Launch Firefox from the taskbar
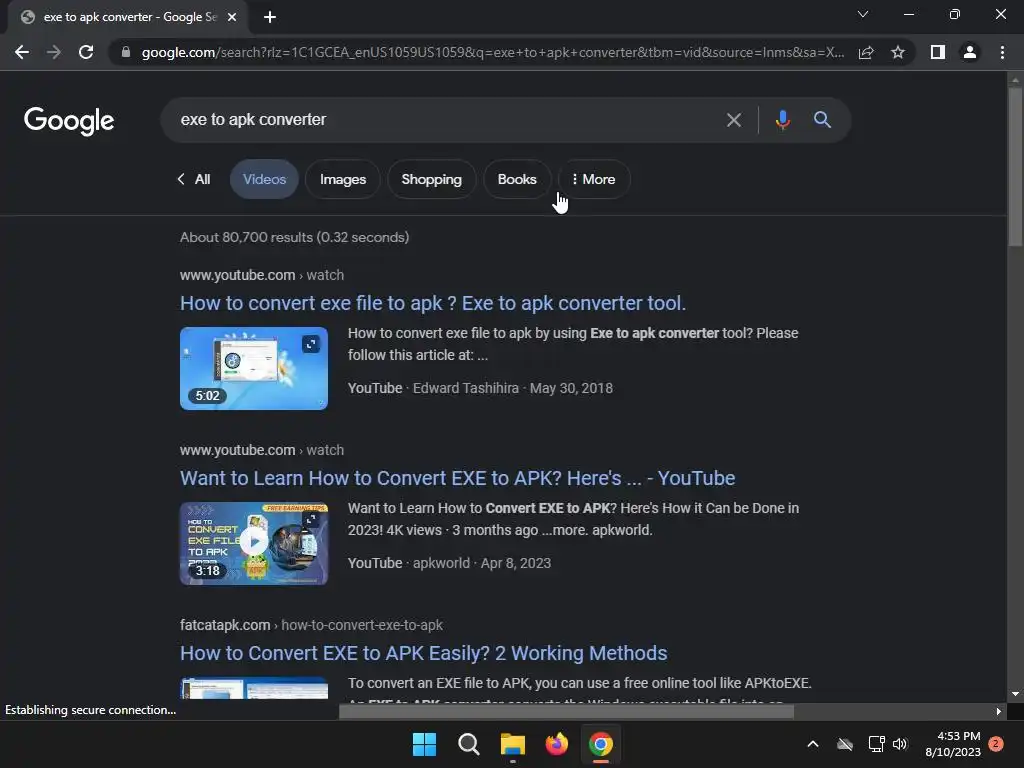Viewport: 1024px width, 768px height. pos(556,744)
